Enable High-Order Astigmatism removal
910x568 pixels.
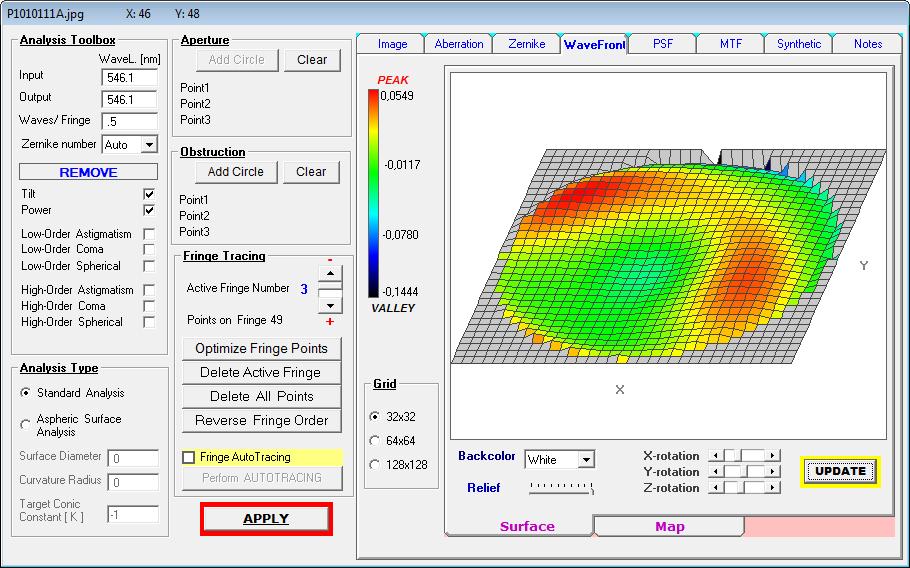point(149,290)
